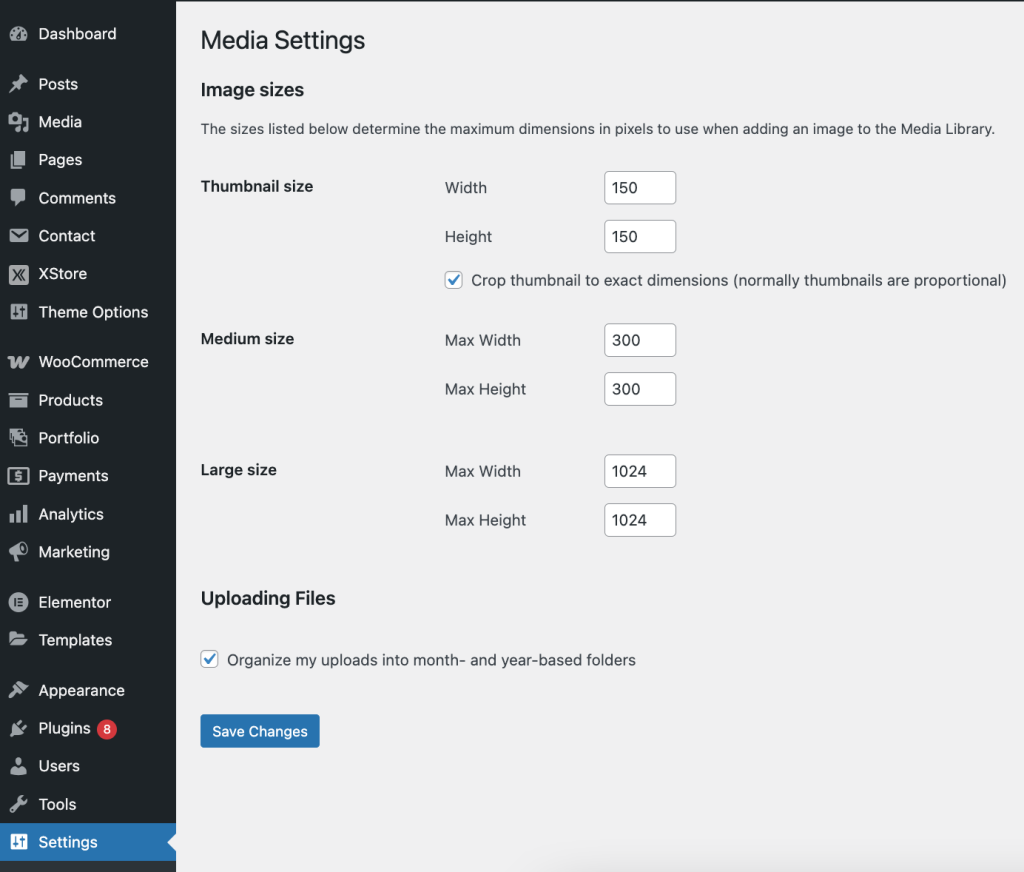Uncheck Crop thumbnail to exact dimensions
The image size is (1024, 872).
(454, 280)
